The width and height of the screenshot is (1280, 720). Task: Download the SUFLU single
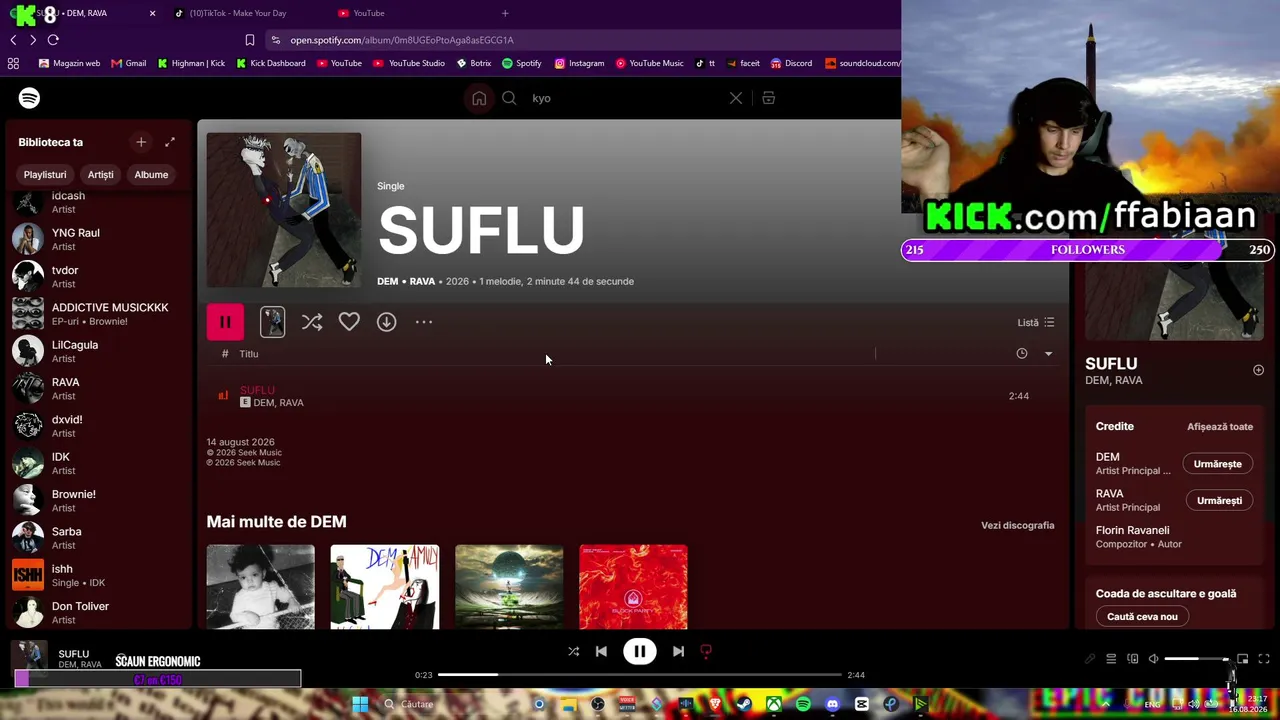click(387, 322)
